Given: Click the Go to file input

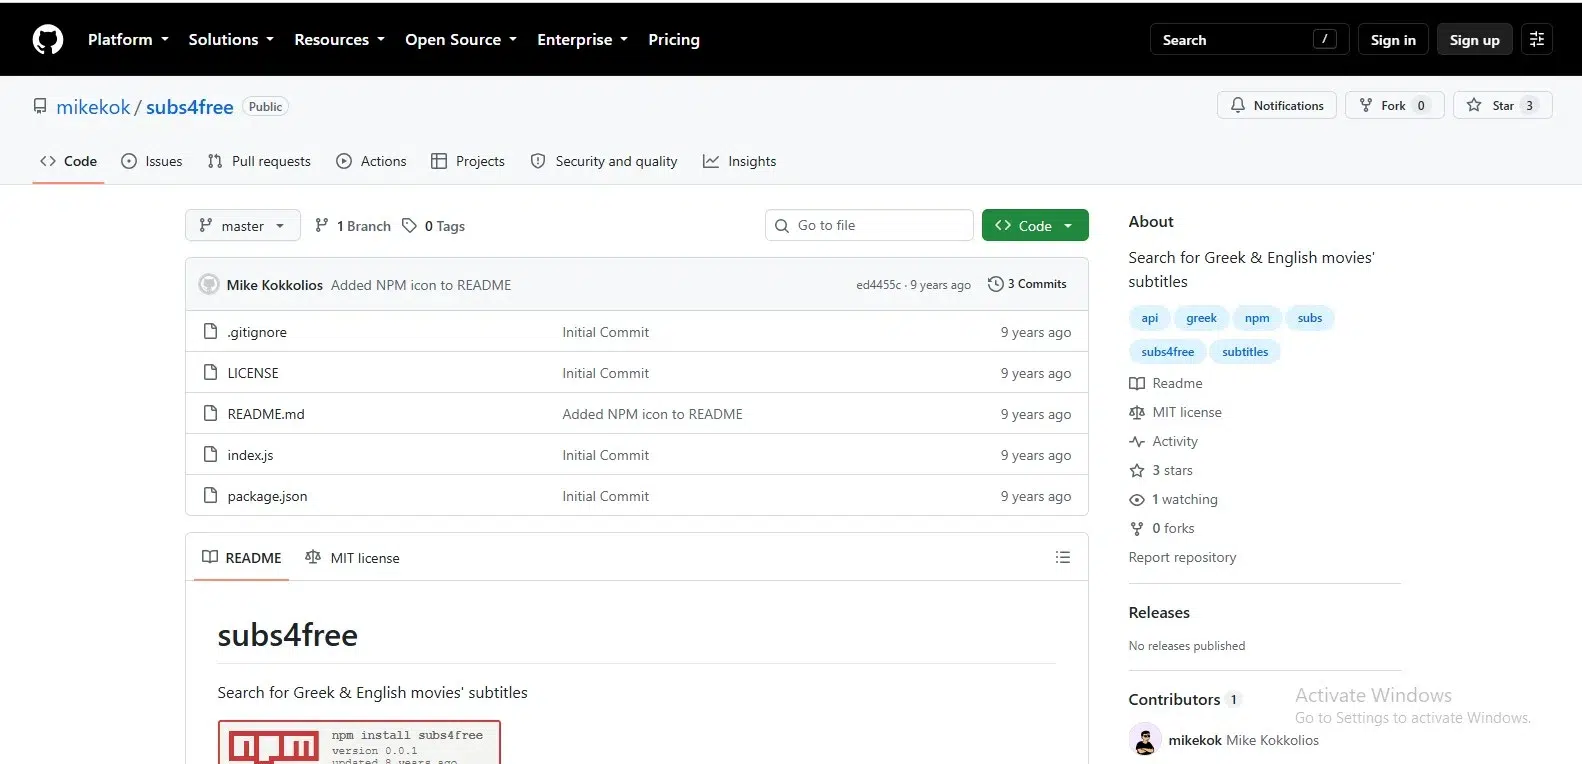Looking at the screenshot, I should [x=869, y=225].
